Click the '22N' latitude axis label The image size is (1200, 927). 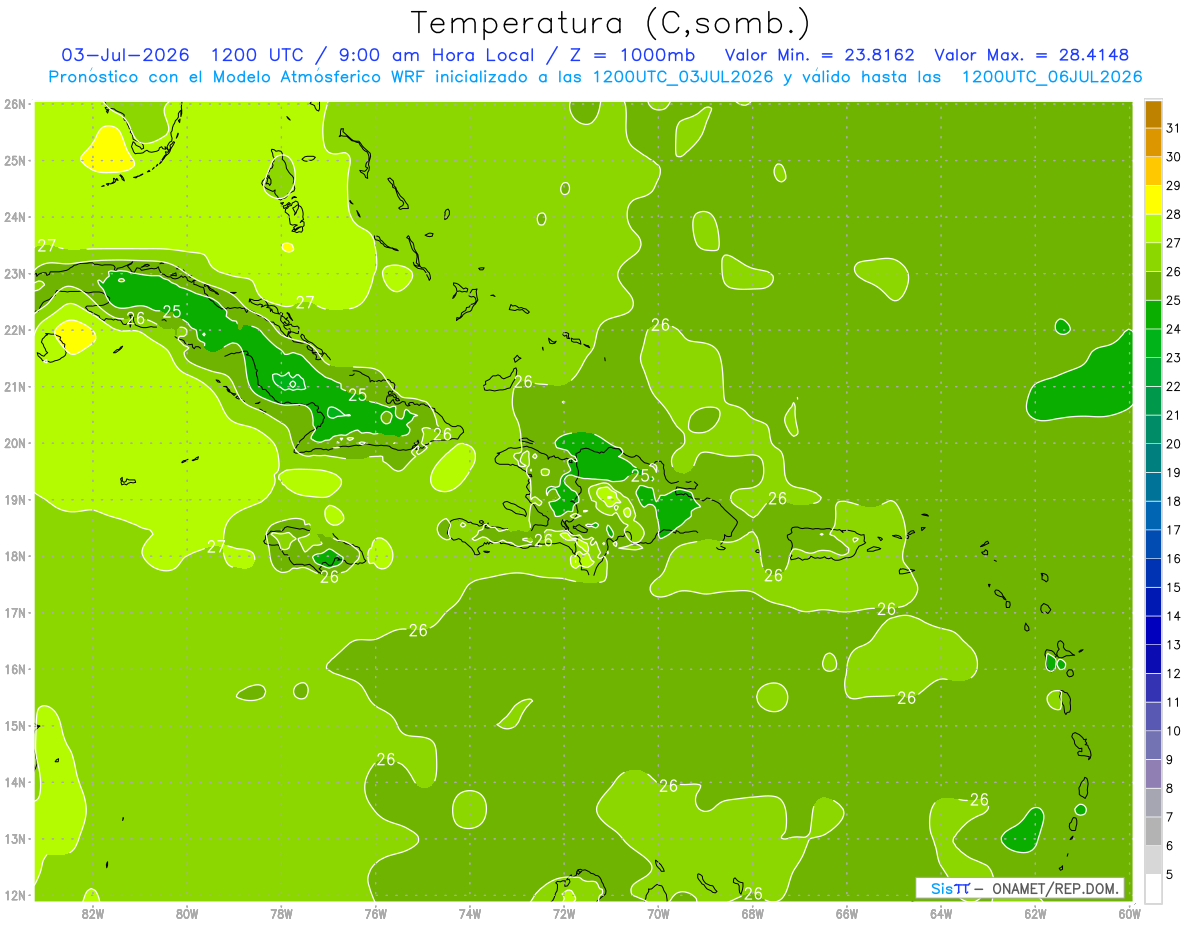click(15, 330)
